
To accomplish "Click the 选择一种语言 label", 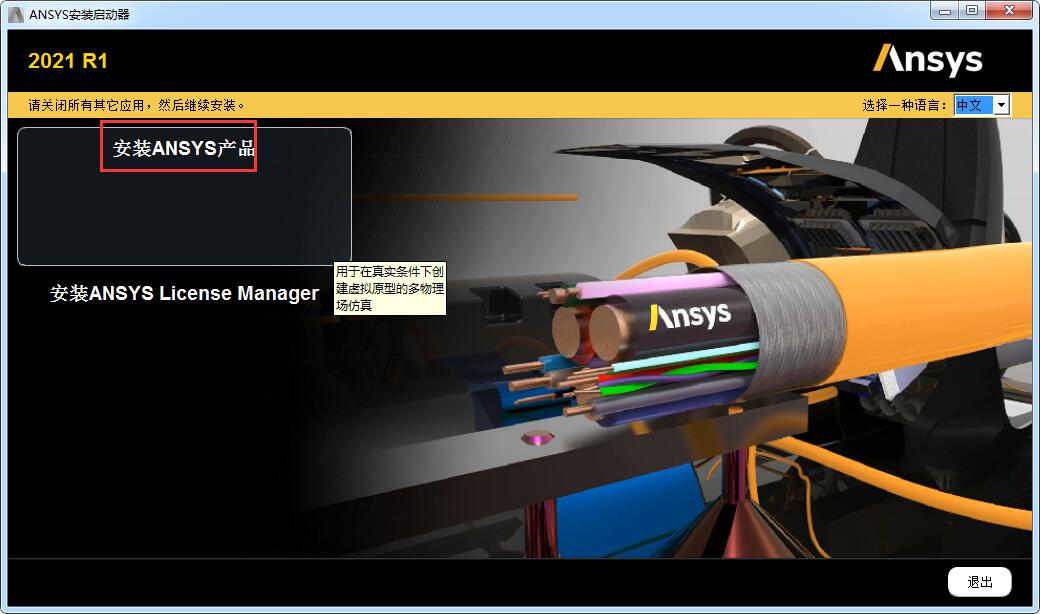I will point(905,105).
